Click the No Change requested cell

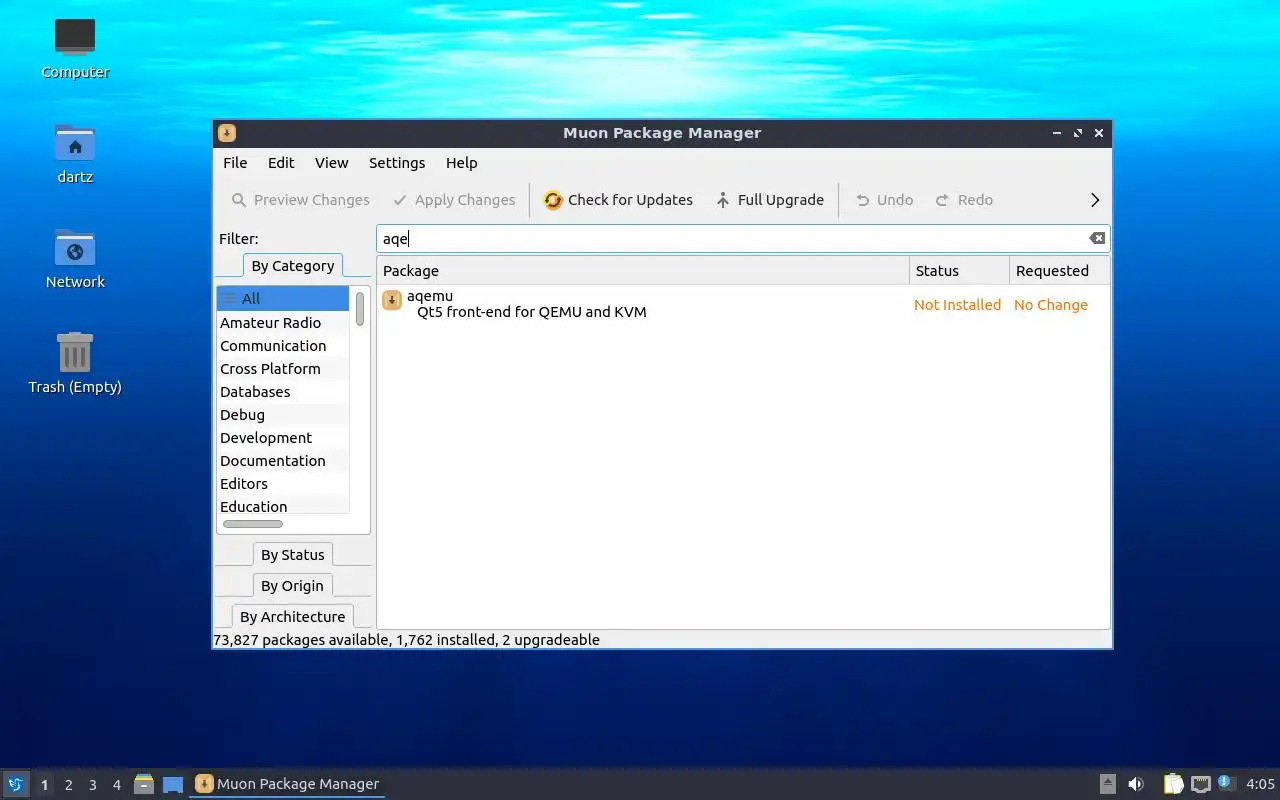coord(1050,305)
